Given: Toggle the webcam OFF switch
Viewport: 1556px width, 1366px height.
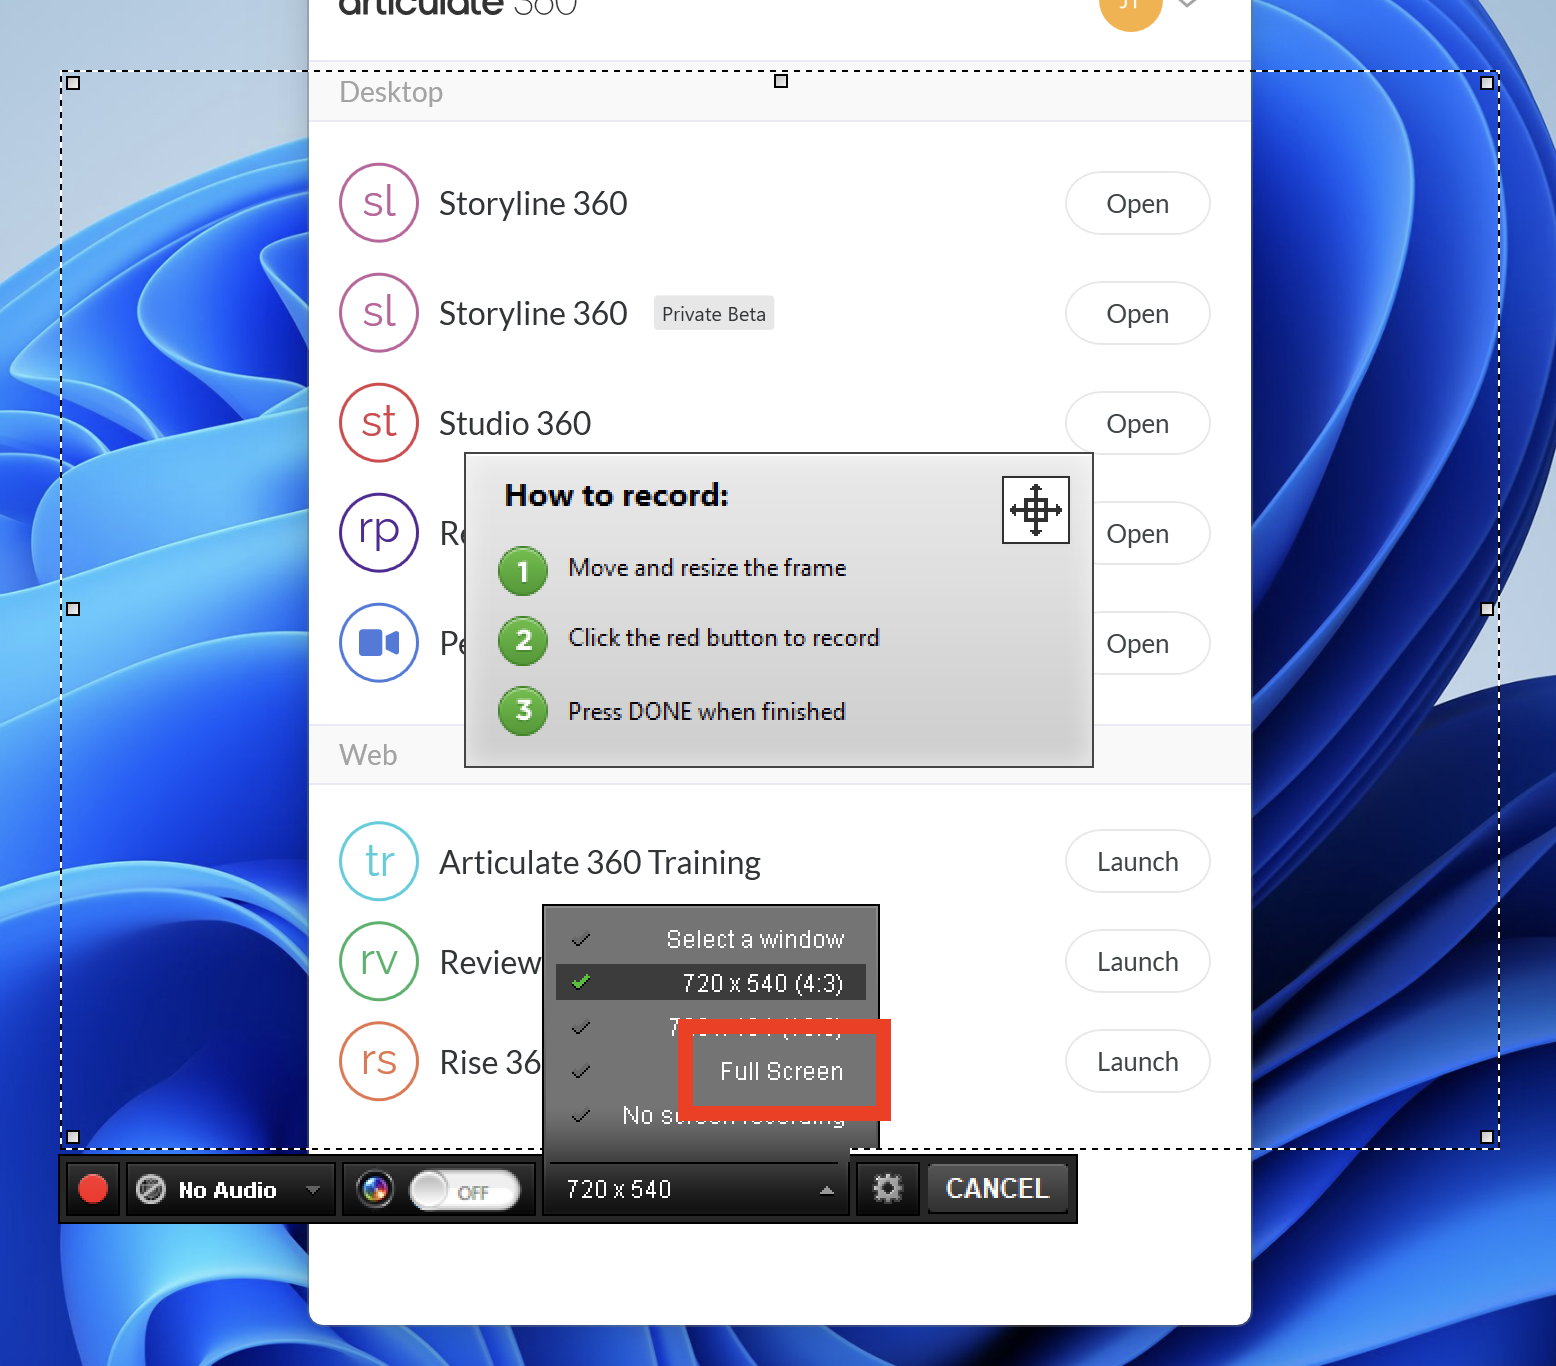Looking at the screenshot, I should [x=465, y=1190].
